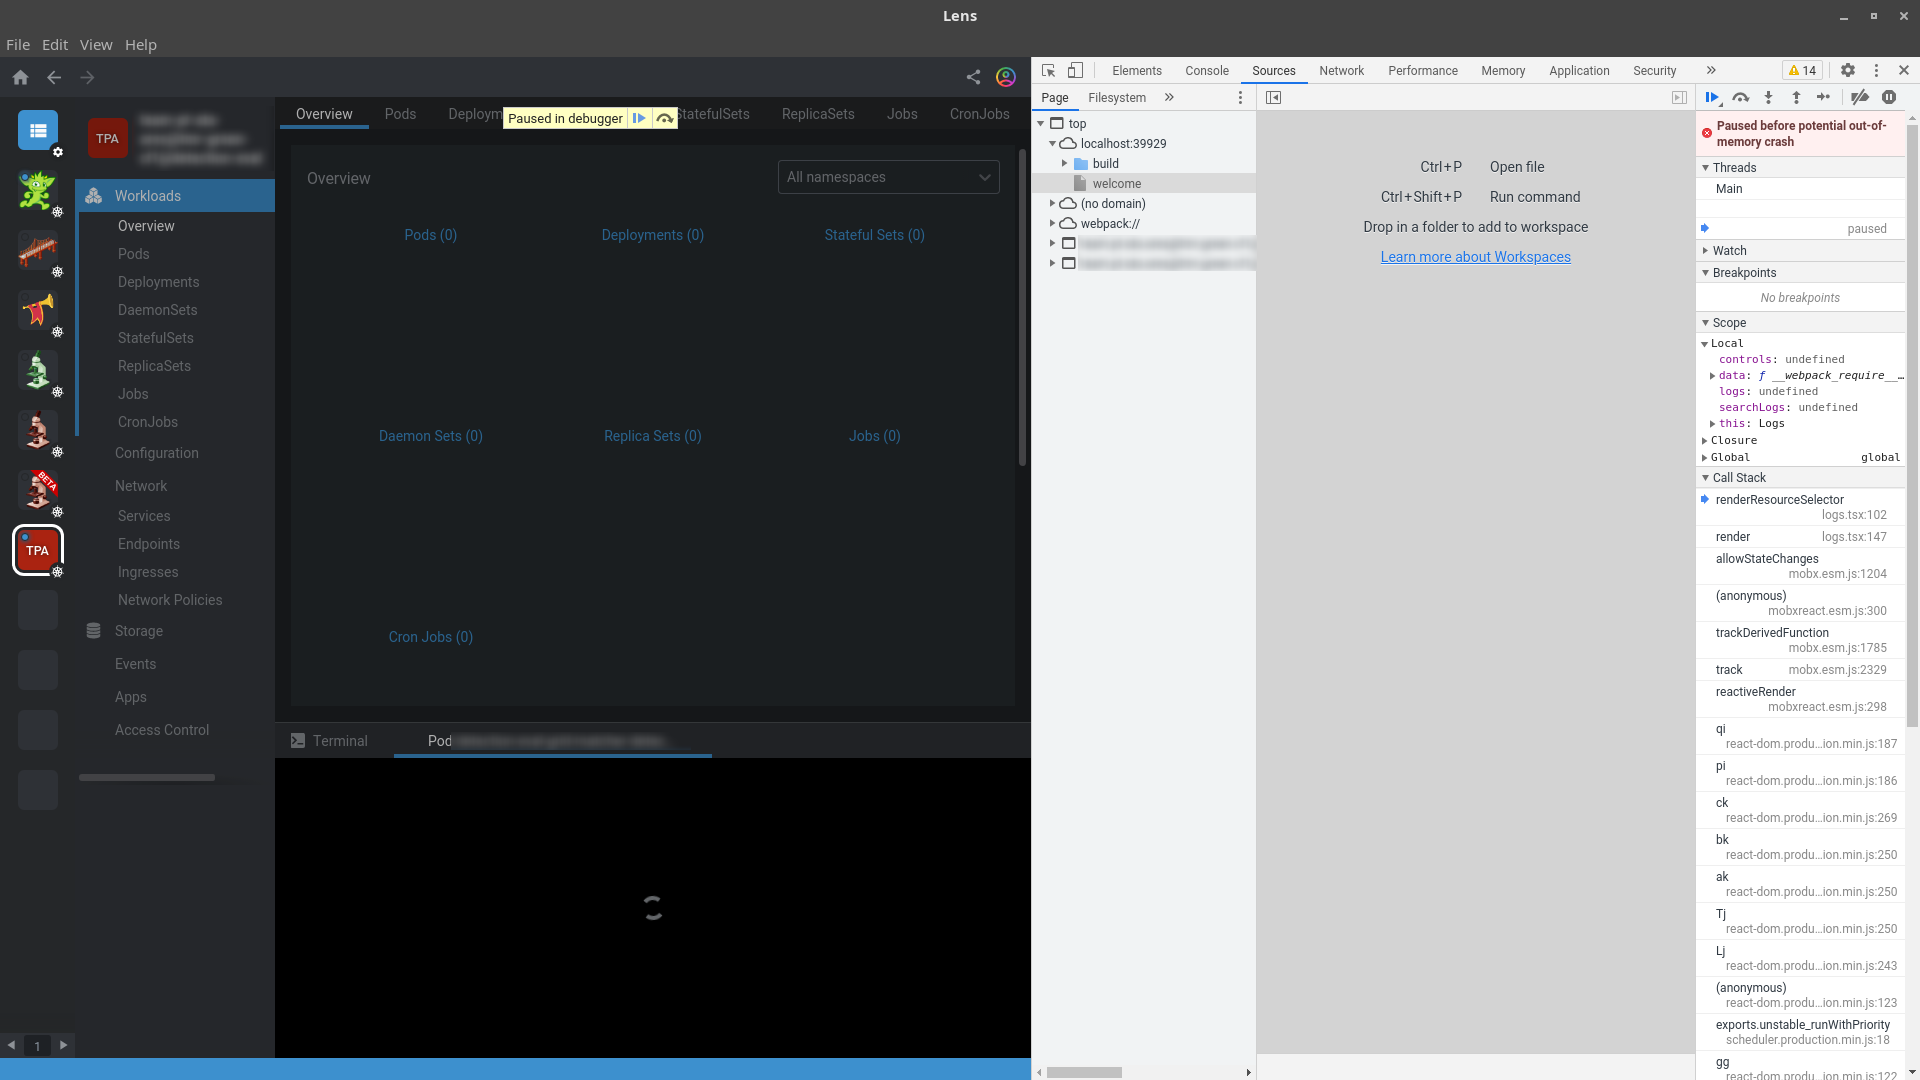Step into the next function call
Viewport: 1920px width, 1080px height.
[x=1769, y=97]
